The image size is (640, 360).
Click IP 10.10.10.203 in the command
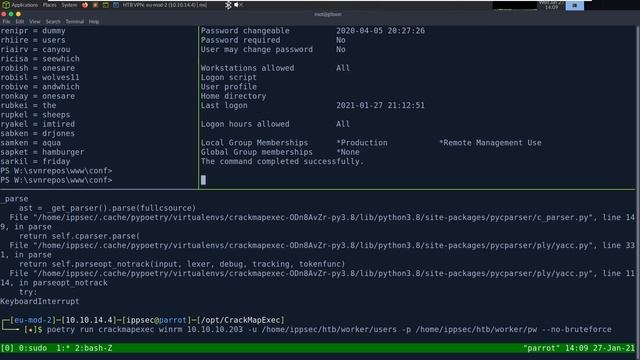(215, 330)
